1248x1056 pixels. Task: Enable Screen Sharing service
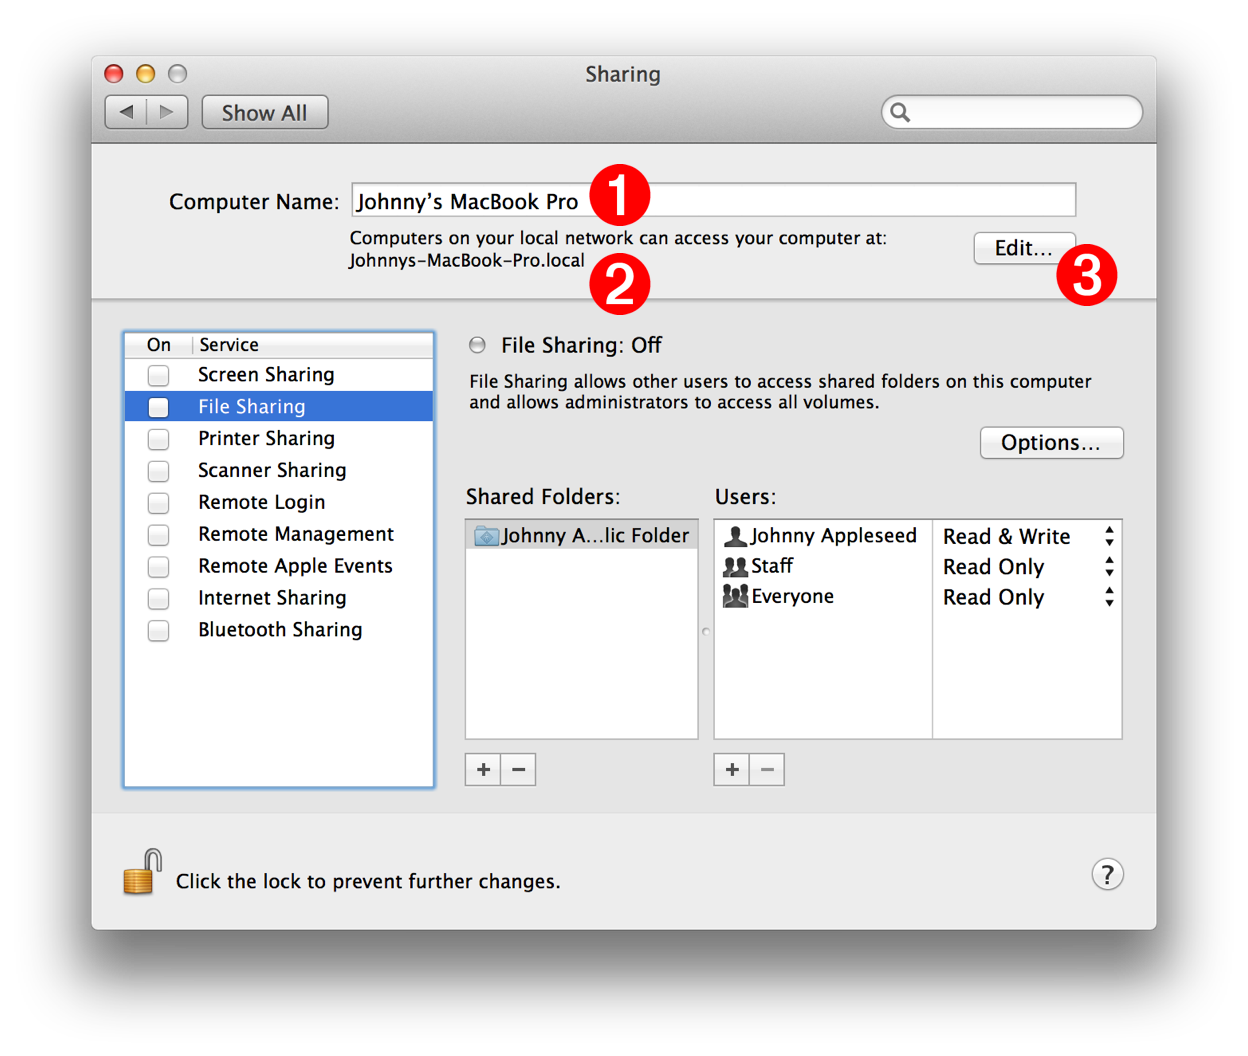[158, 375]
